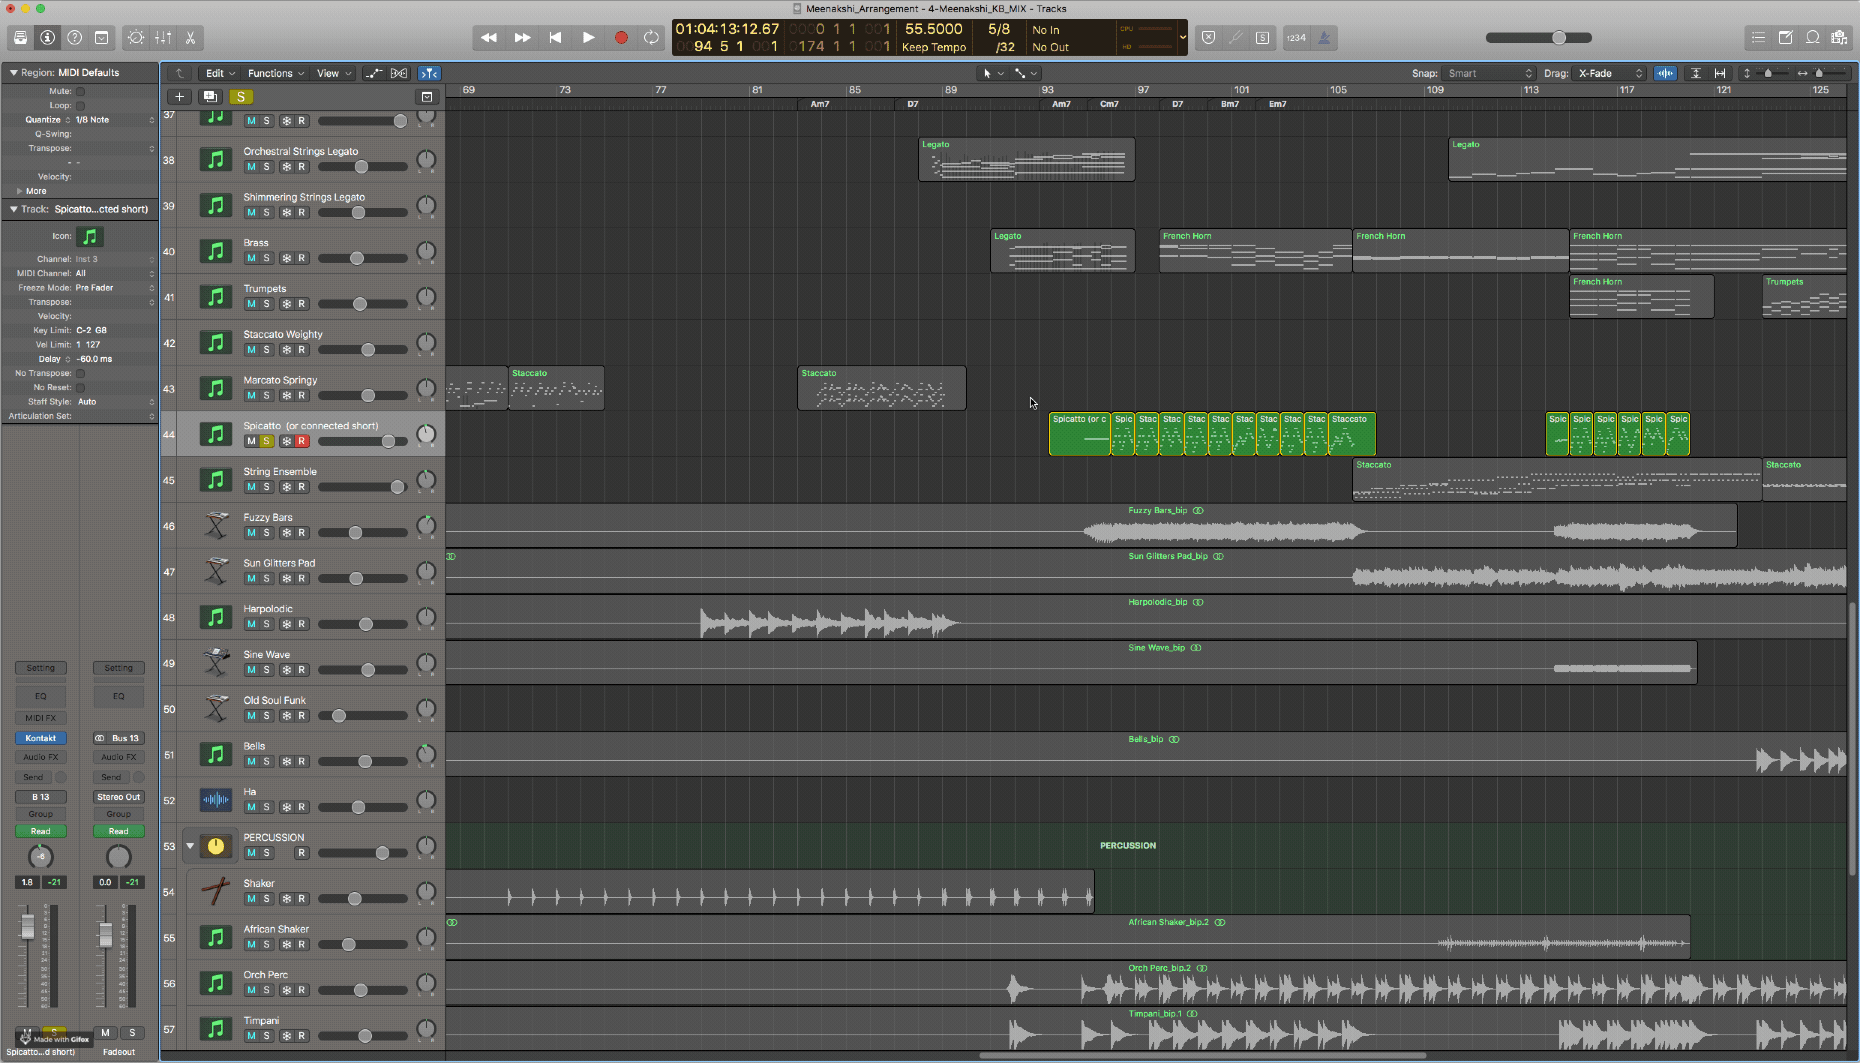This screenshot has width=1860, height=1063.
Task: Open the Note Pads icon
Action: click(x=1785, y=38)
